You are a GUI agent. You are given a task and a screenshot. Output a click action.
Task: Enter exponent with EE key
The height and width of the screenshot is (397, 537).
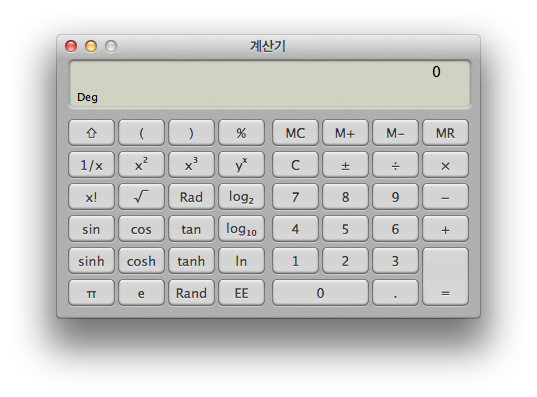[x=241, y=293]
